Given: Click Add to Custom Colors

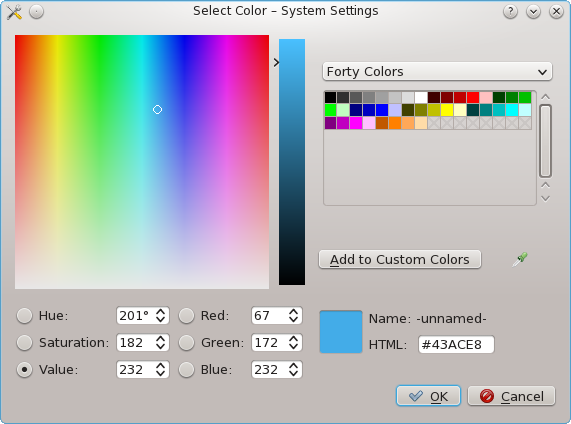Looking at the screenshot, I should [x=400, y=259].
